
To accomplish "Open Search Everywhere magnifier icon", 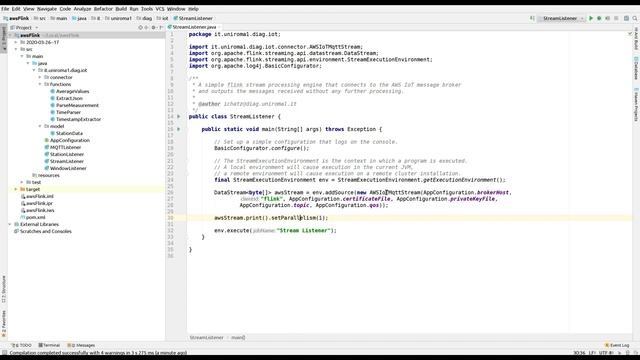I will point(635,18).
